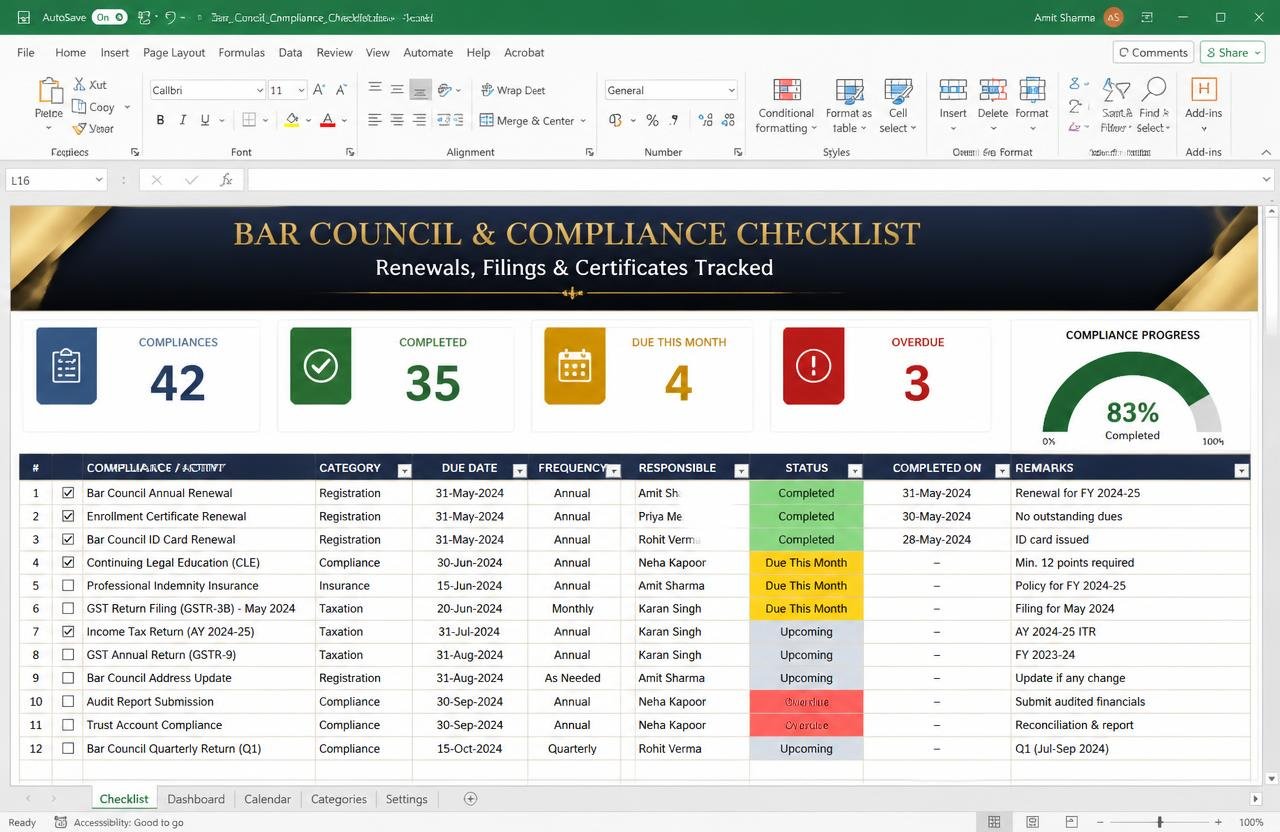Click the Delete cells icon
The image size is (1280, 832).
993,90
